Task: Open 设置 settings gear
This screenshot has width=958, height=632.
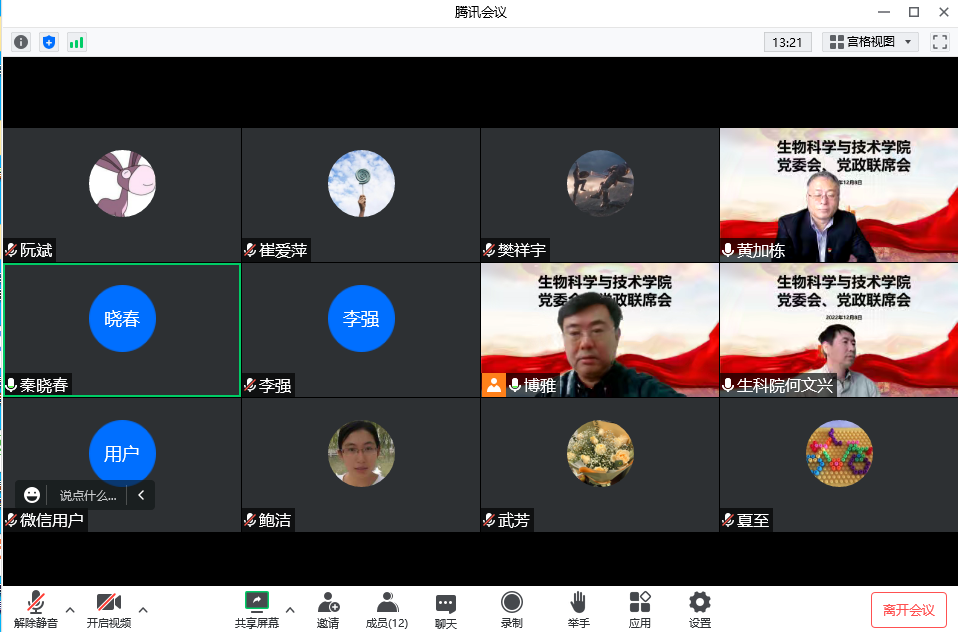Action: click(x=700, y=608)
